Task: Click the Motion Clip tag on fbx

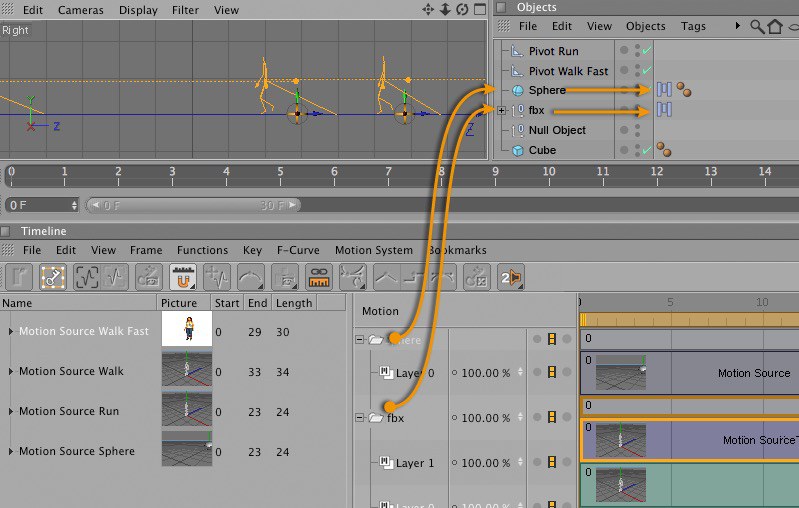Action: pyautogui.click(x=664, y=110)
